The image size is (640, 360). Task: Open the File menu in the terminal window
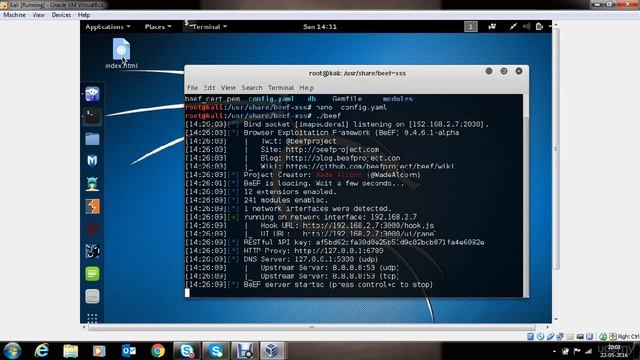click(192, 88)
